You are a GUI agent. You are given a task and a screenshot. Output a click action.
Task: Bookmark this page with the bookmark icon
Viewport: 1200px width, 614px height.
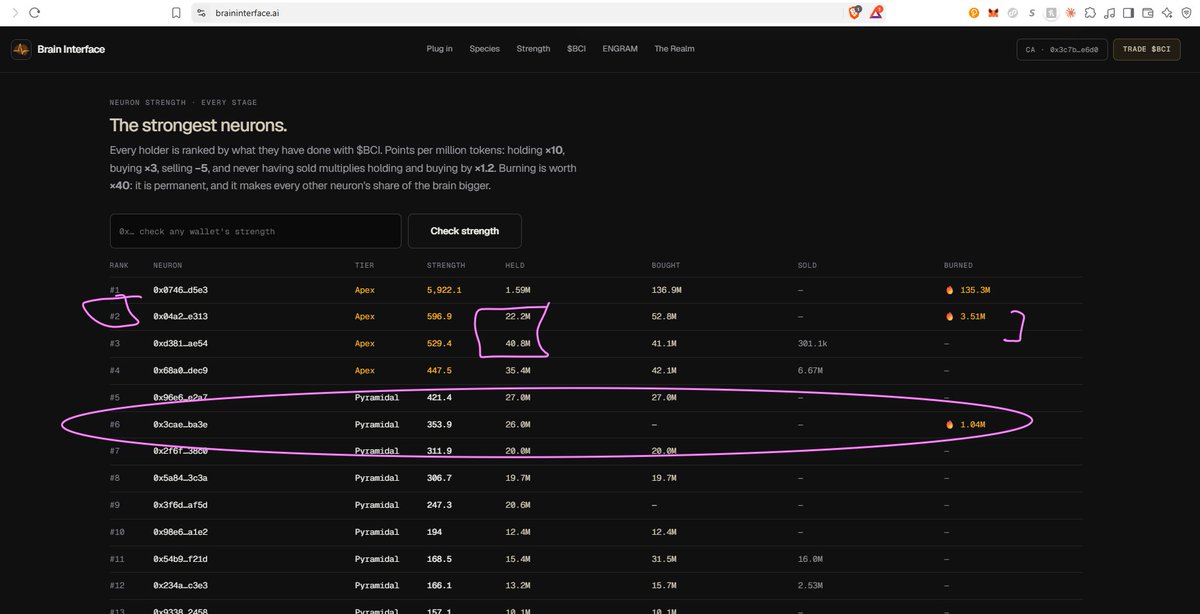176,13
